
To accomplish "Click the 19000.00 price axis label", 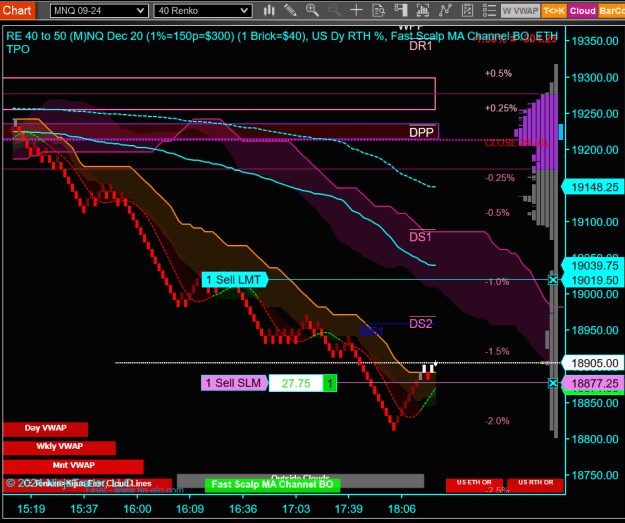I will [x=595, y=294].
